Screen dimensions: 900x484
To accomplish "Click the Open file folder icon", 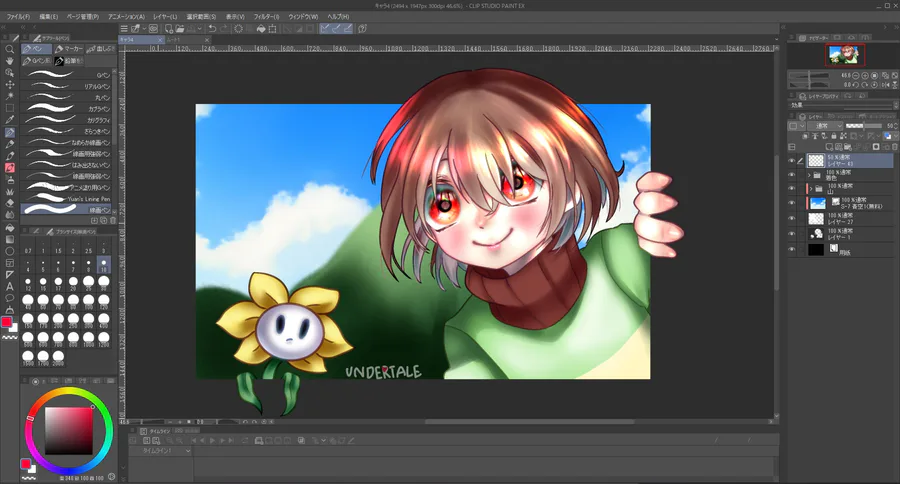I will pyautogui.click(x=180, y=28).
